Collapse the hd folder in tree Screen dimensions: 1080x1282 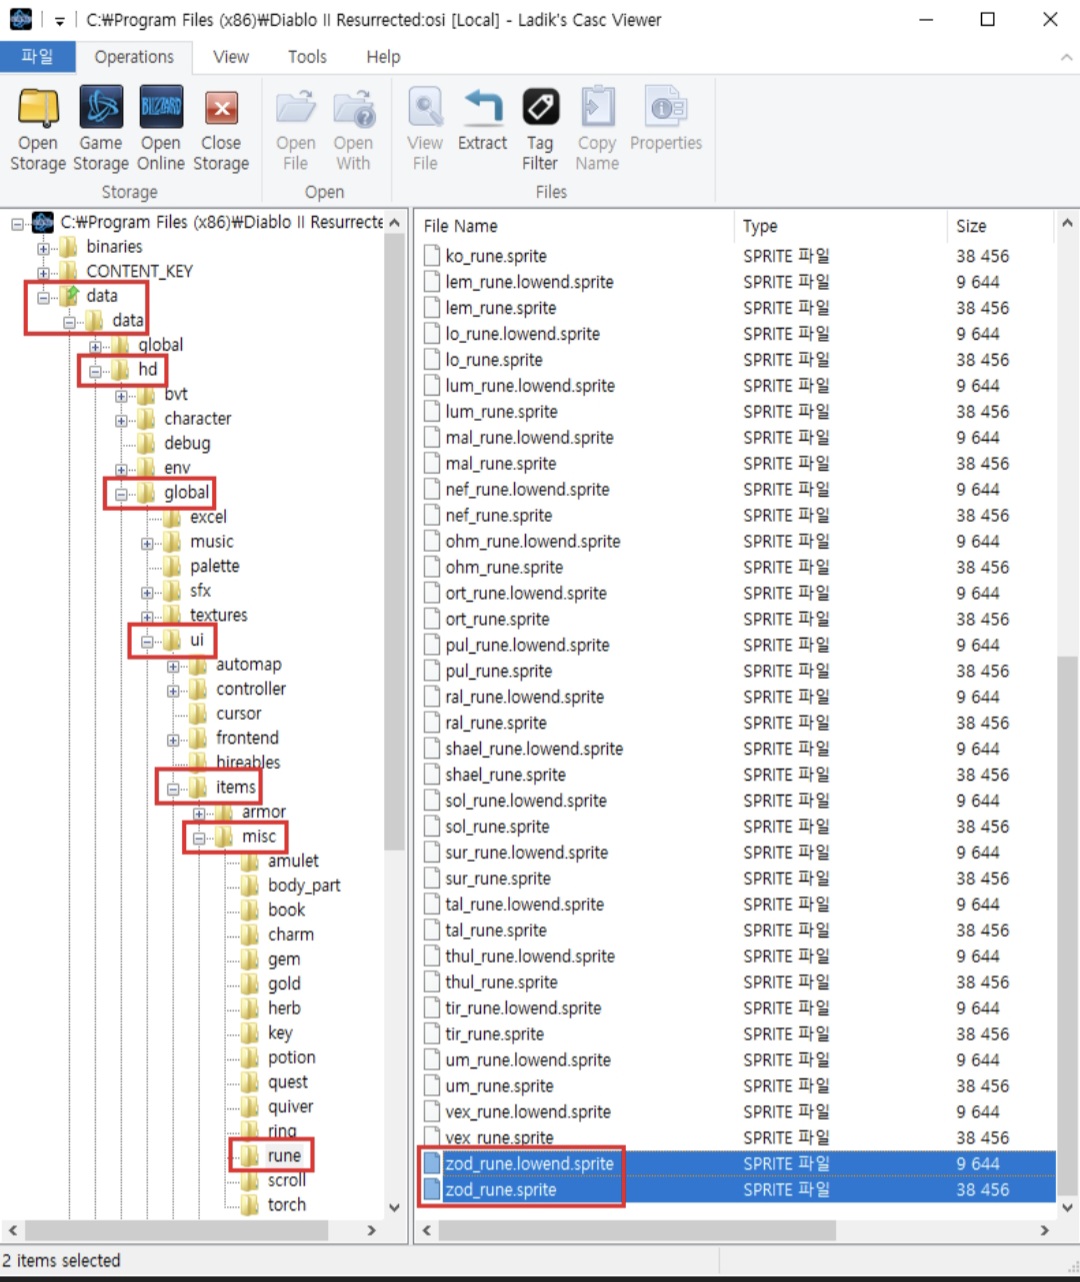pyautogui.click(x=95, y=371)
